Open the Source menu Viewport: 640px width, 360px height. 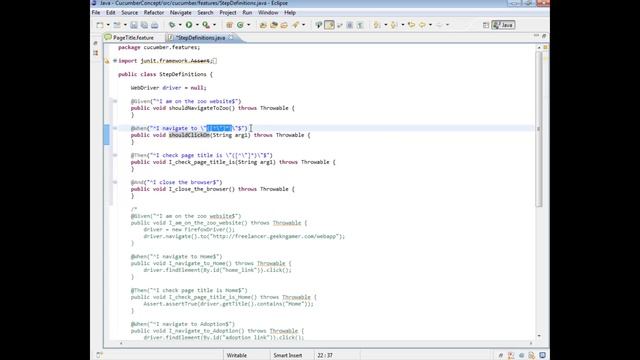click(x=129, y=13)
